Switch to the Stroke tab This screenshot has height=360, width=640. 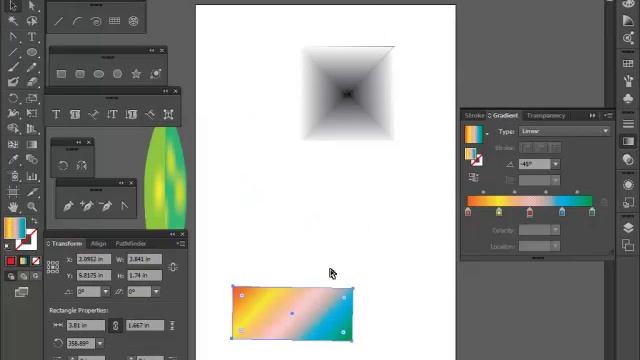point(474,116)
